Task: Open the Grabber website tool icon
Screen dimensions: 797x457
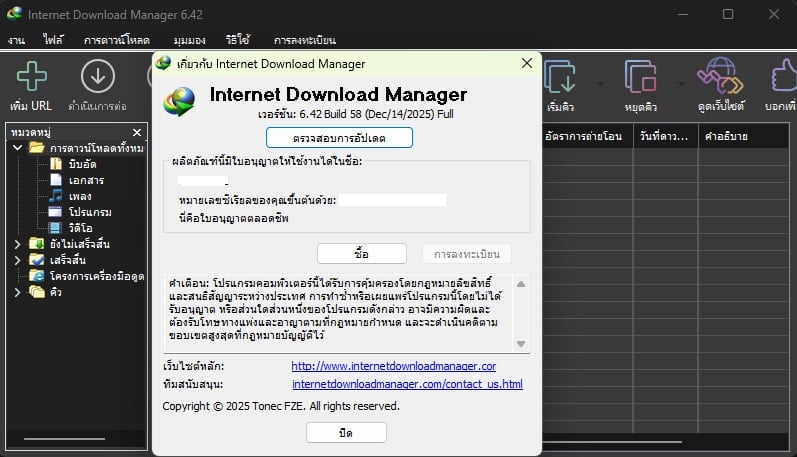Action: pyautogui.click(x=720, y=76)
